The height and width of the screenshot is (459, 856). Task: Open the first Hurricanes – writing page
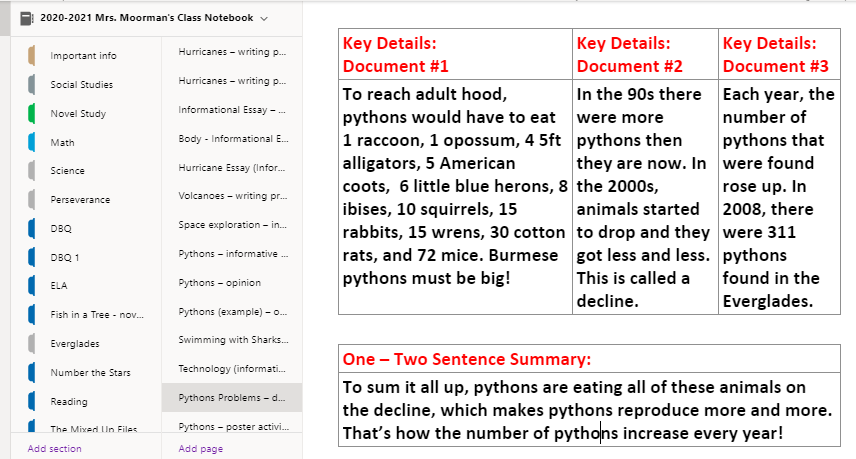pos(232,52)
